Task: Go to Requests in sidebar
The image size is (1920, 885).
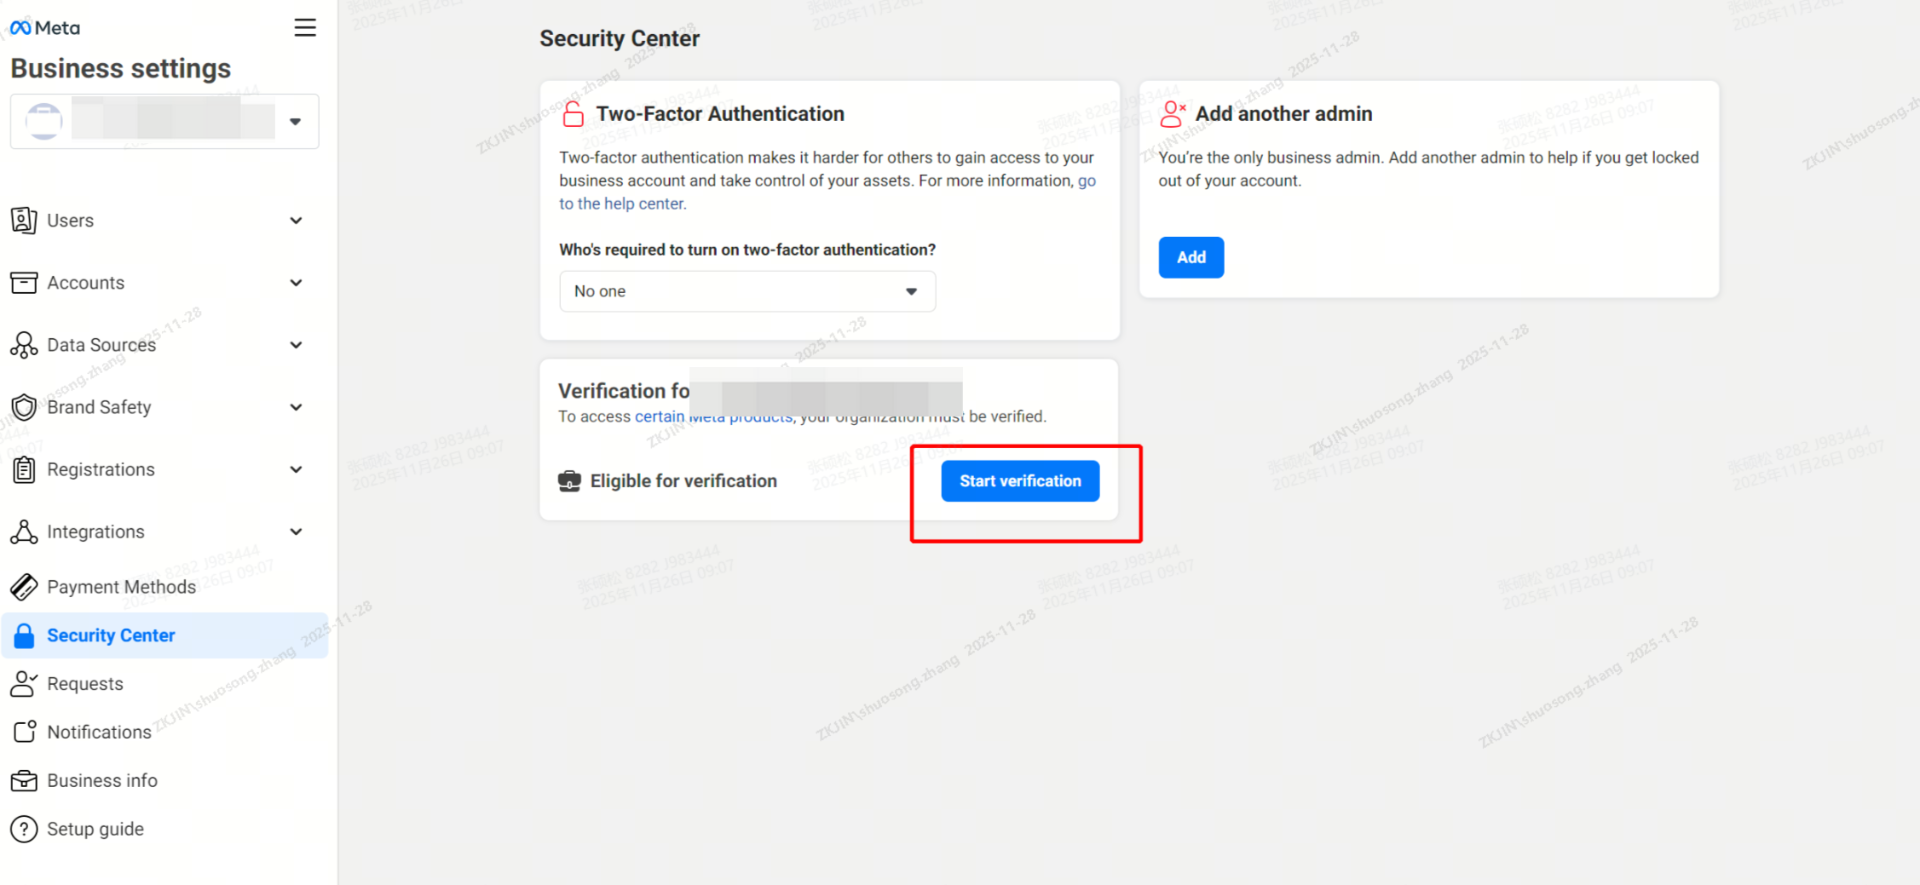Action: pos(85,684)
